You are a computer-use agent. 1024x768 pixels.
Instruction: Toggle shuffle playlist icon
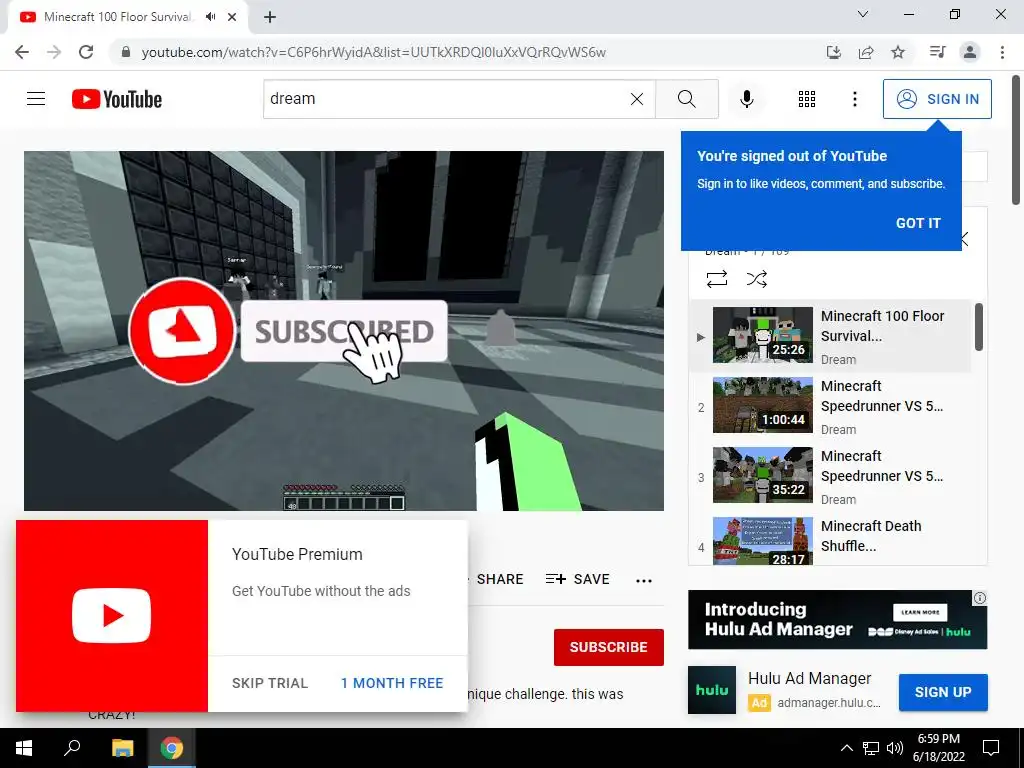(x=756, y=280)
